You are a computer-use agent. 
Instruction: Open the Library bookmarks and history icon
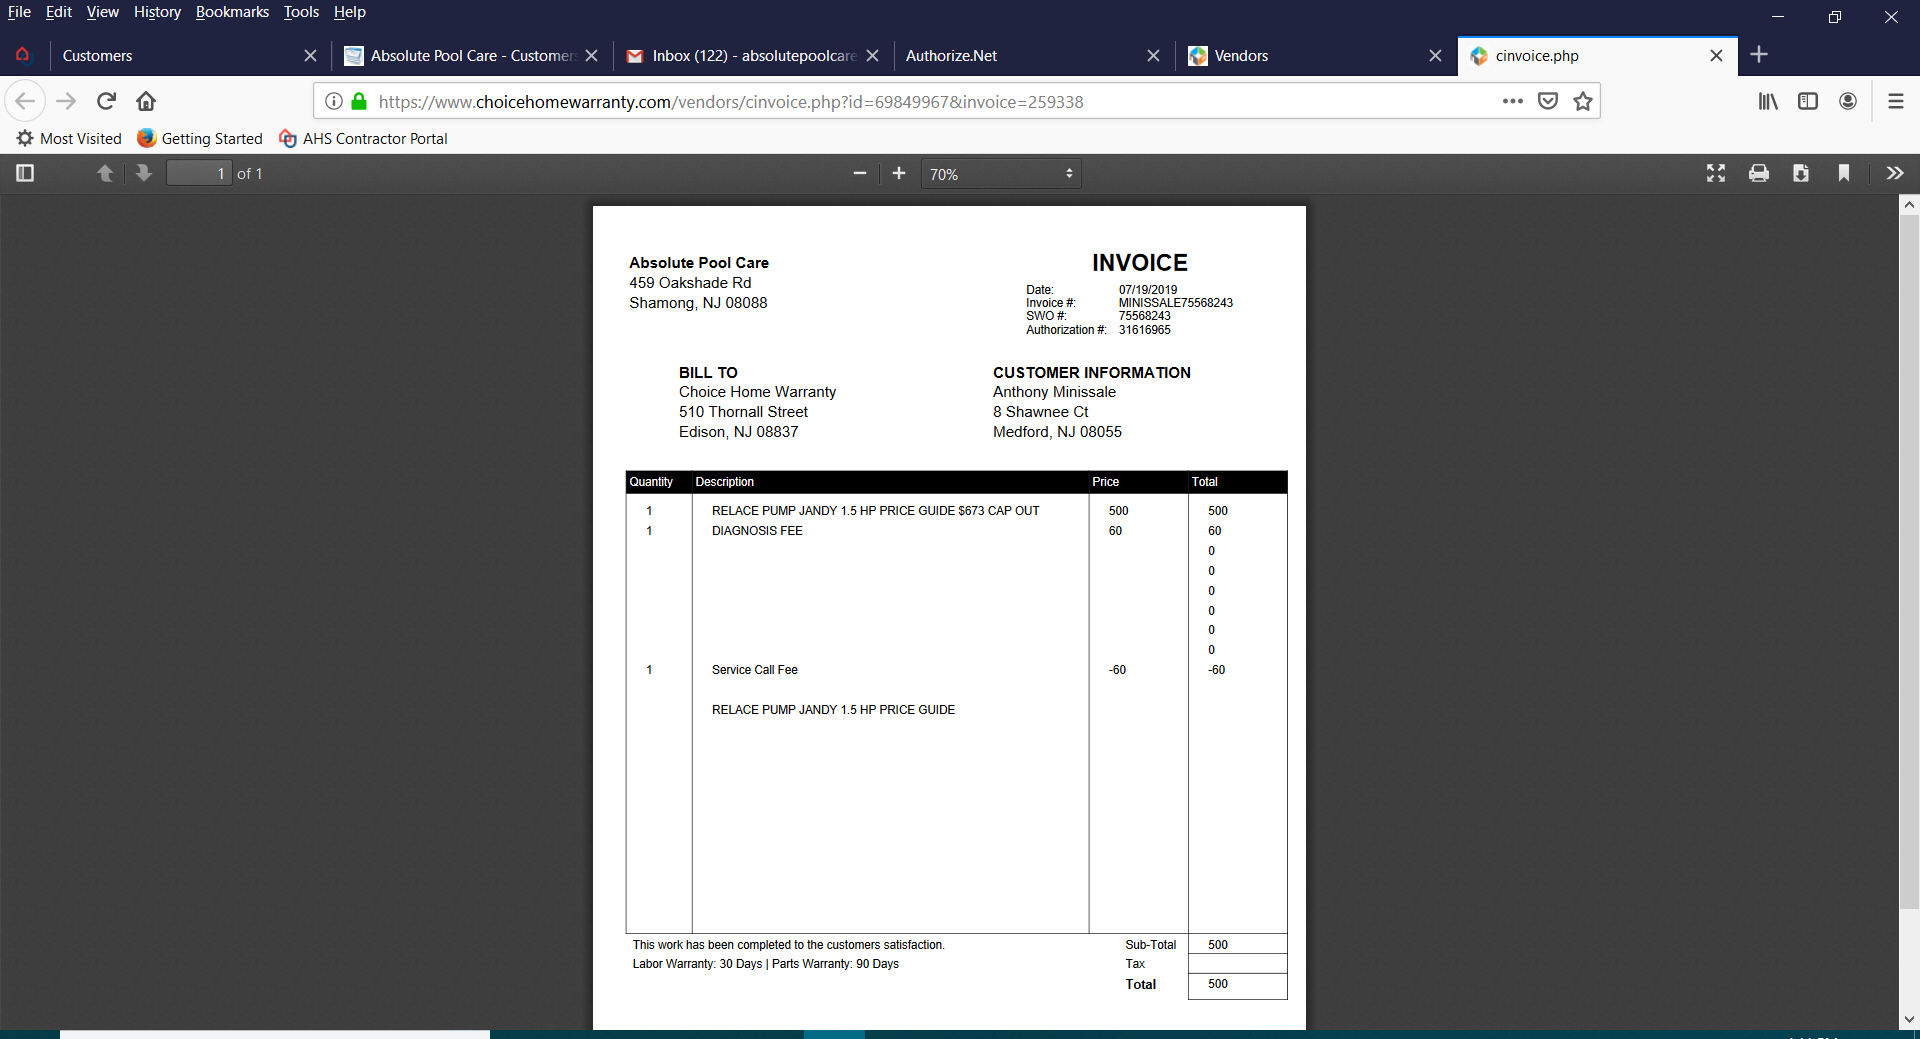(1768, 101)
